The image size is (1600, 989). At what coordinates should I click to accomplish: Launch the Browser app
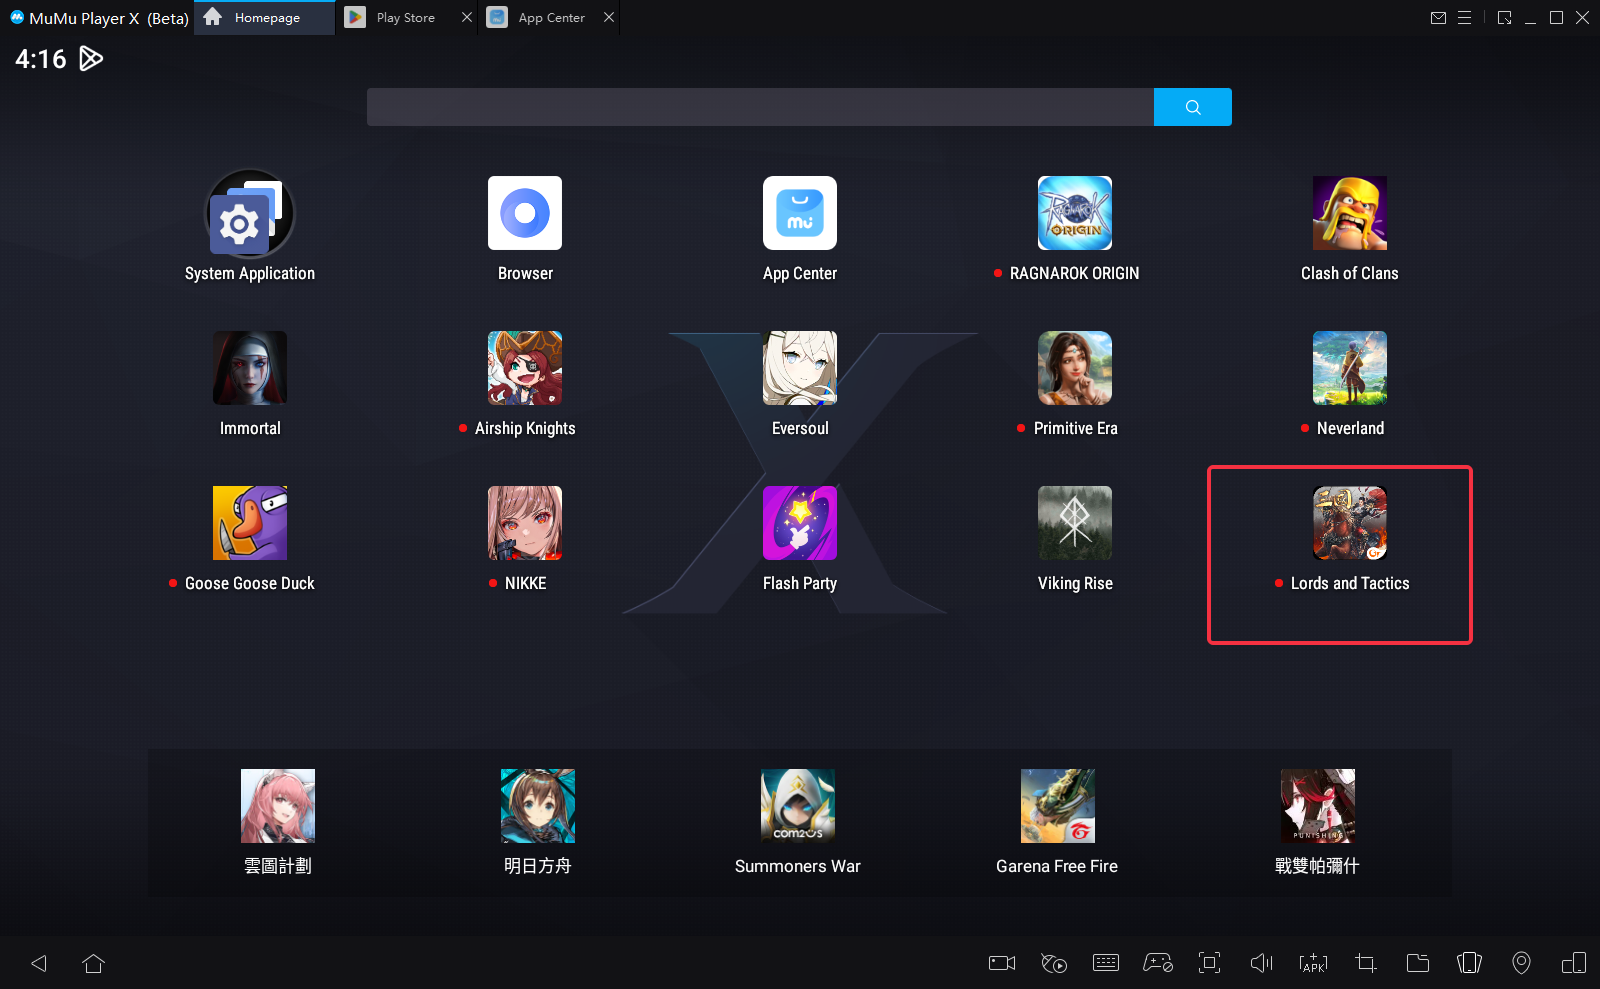(525, 213)
